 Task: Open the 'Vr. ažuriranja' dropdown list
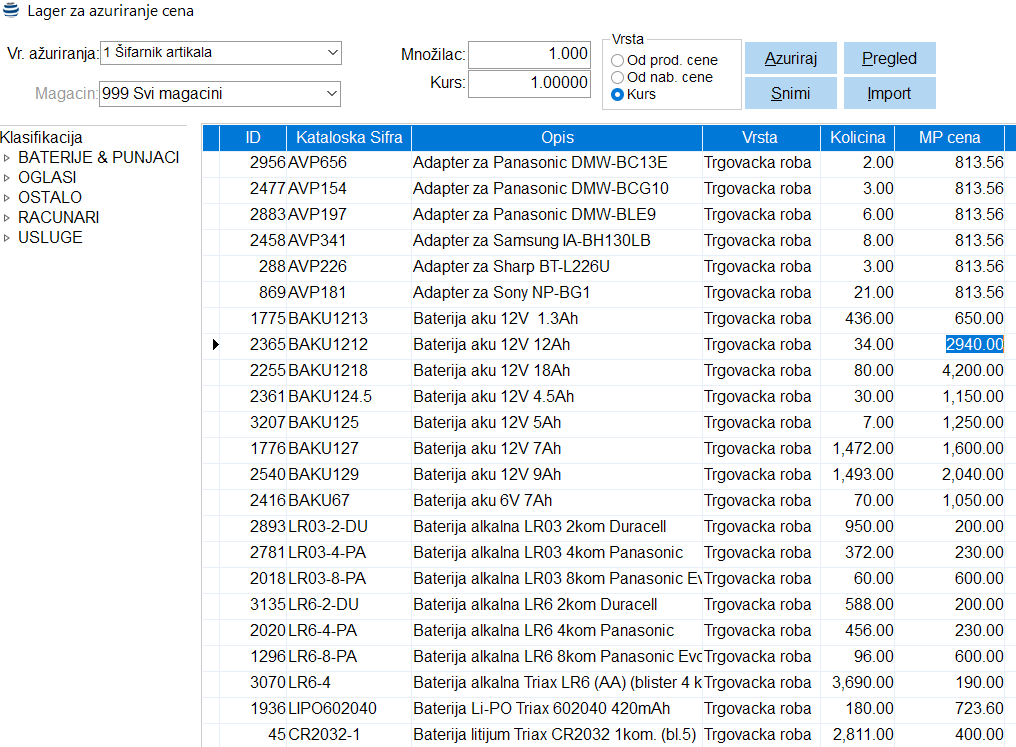(x=332, y=52)
